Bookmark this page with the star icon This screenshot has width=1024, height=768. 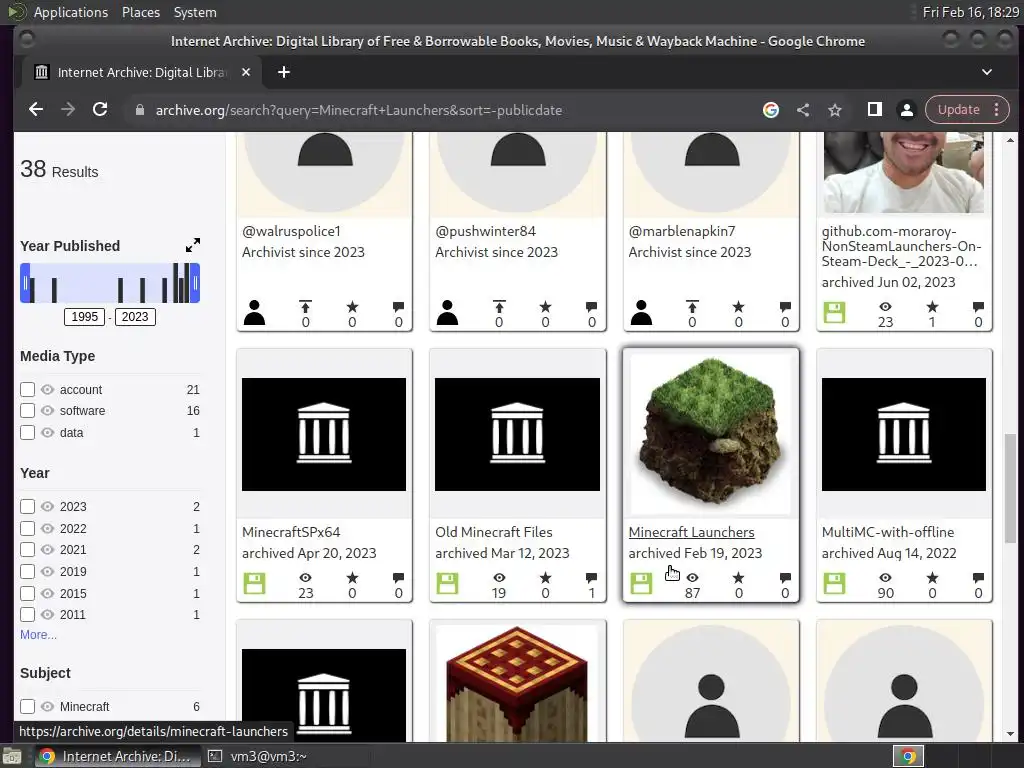[835, 110]
